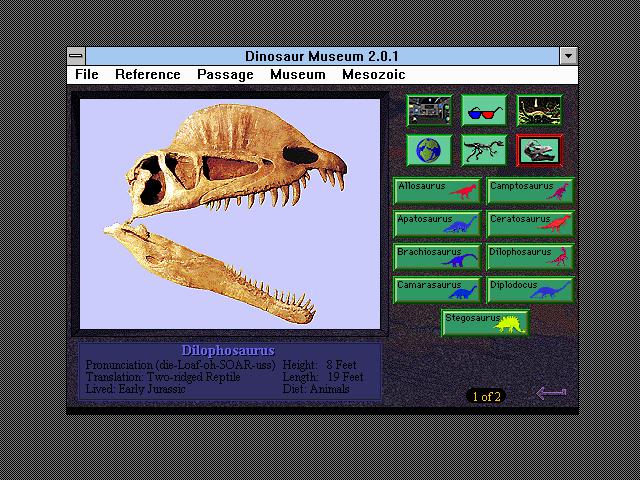Open the Brachiosaurus entry
The height and width of the screenshot is (480, 640).
437,257
